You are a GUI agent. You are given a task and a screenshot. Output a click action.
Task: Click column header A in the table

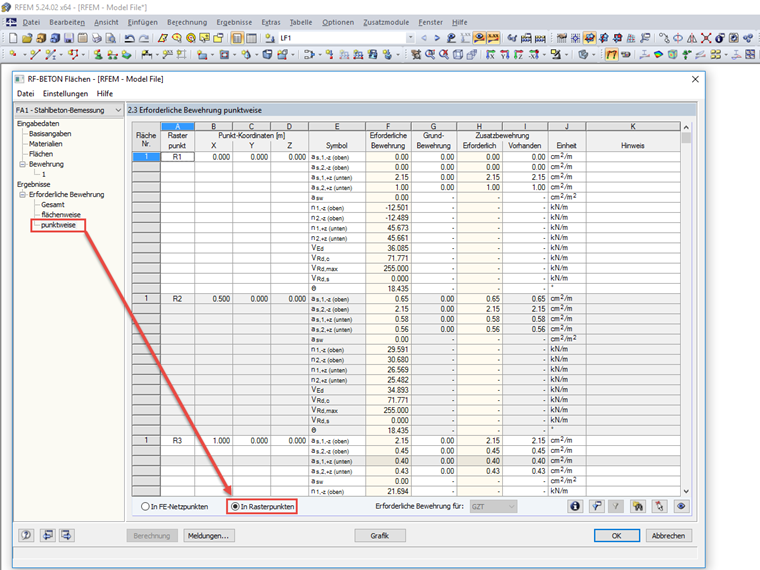tap(177, 127)
